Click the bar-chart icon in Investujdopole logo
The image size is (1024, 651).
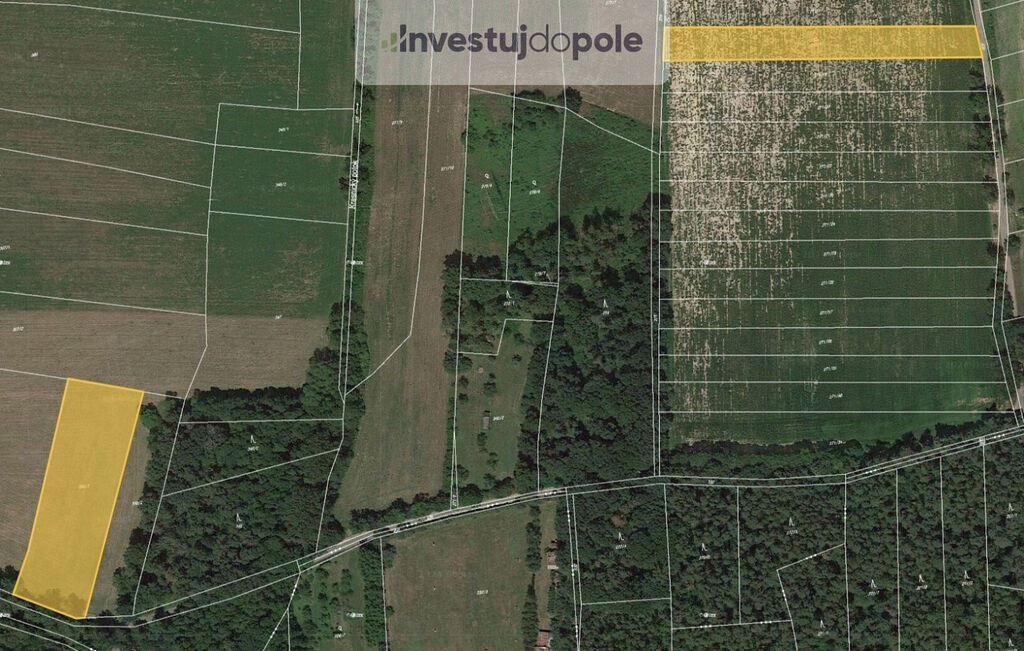389,41
